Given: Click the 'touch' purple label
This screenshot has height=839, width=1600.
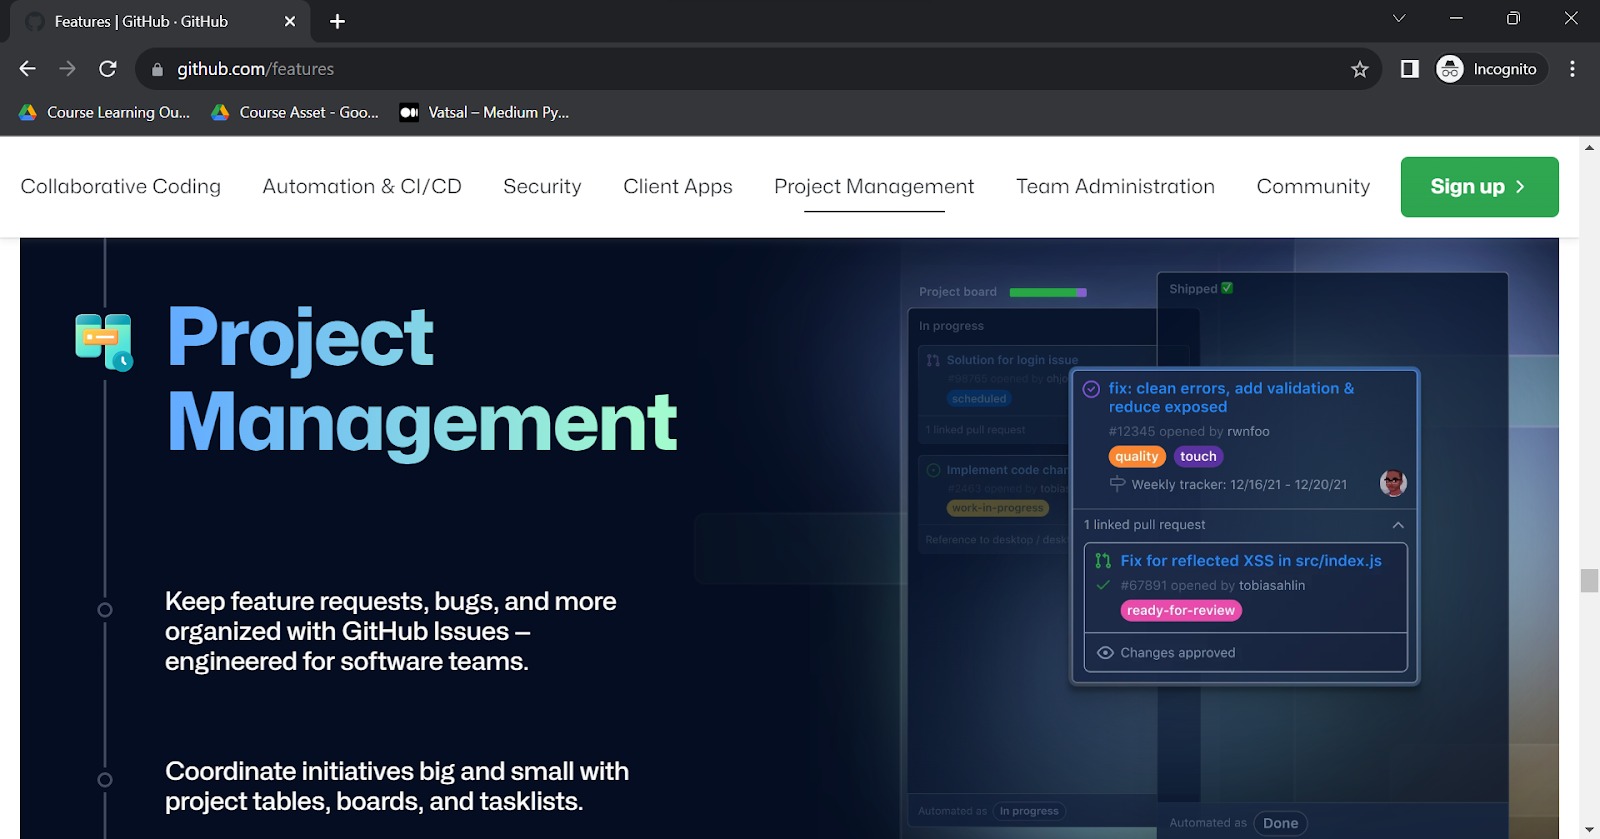Looking at the screenshot, I should point(1198,456).
